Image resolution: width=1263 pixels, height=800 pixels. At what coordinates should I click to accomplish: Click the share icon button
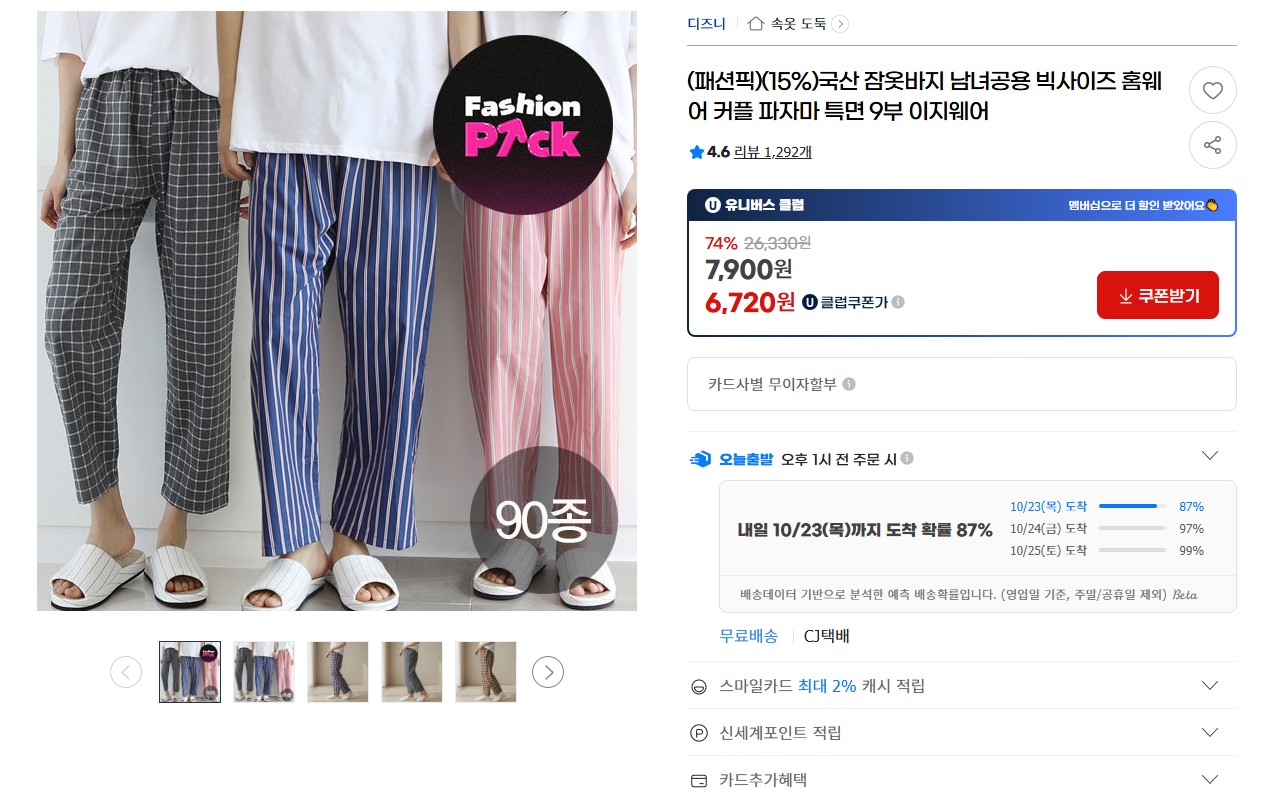[x=1212, y=145]
